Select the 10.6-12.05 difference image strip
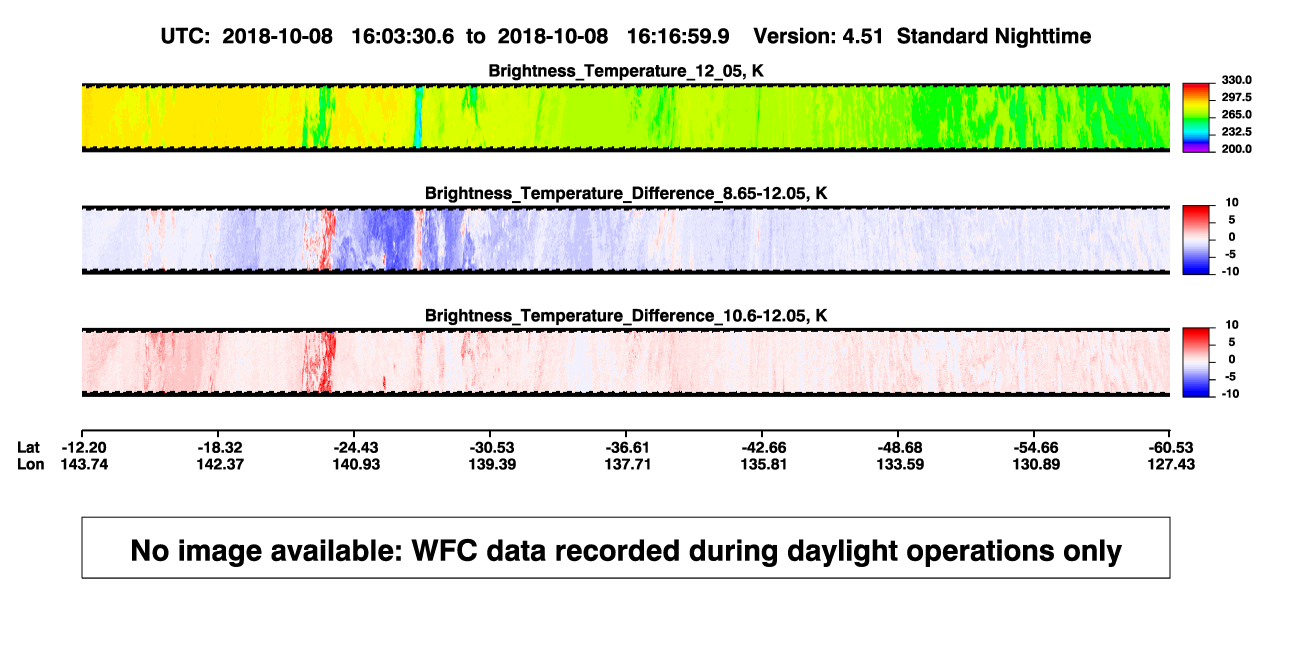 [x=626, y=362]
